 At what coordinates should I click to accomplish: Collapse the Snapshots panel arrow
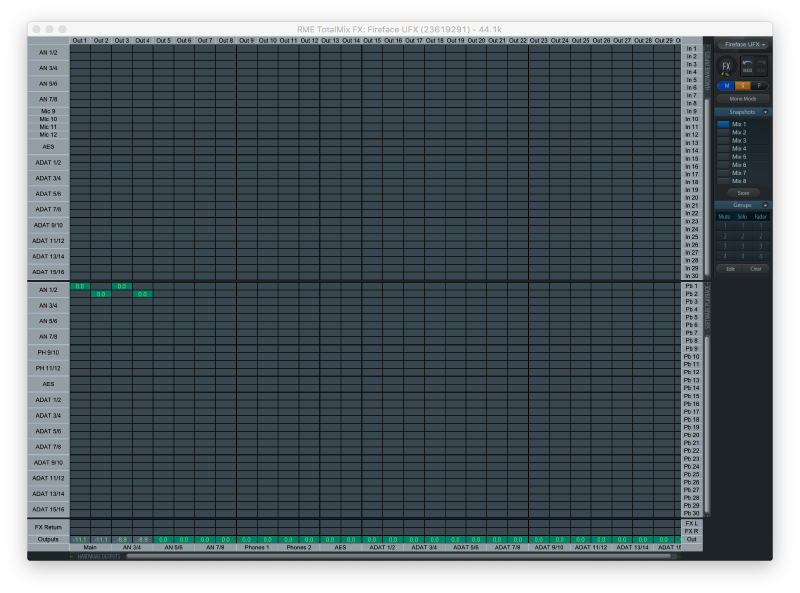pos(765,112)
